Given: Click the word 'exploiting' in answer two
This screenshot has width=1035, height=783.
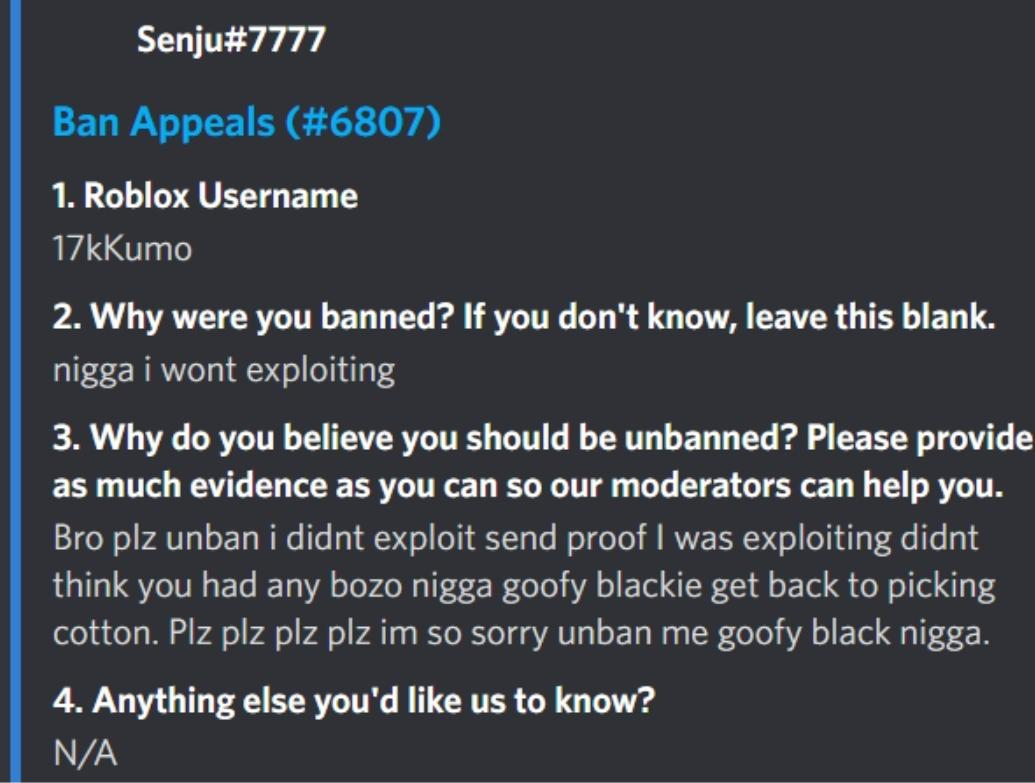Looking at the screenshot, I should click(320, 371).
